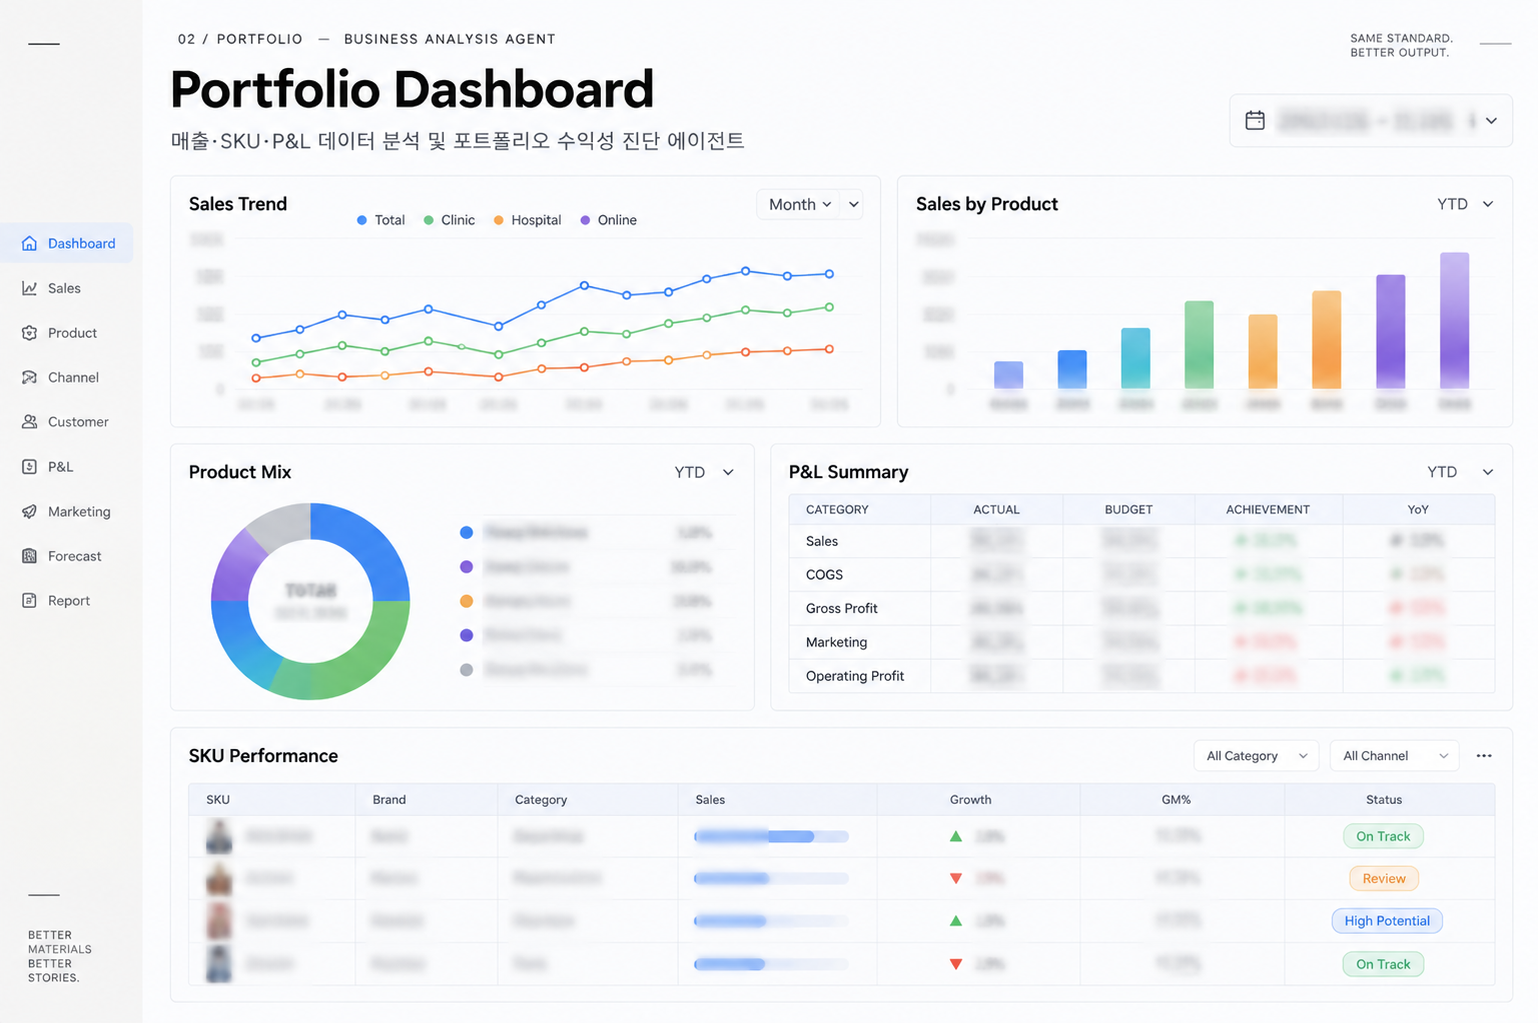Click the Product box icon in sidebar

coord(29,333)
